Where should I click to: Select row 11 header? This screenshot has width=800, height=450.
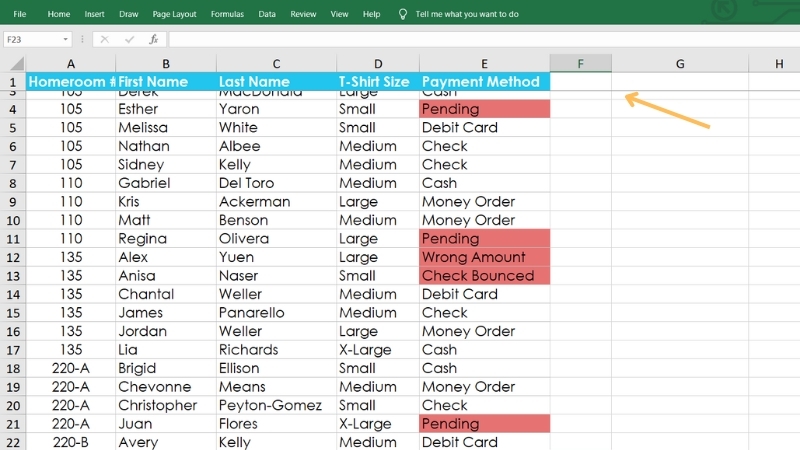[13, 239]
